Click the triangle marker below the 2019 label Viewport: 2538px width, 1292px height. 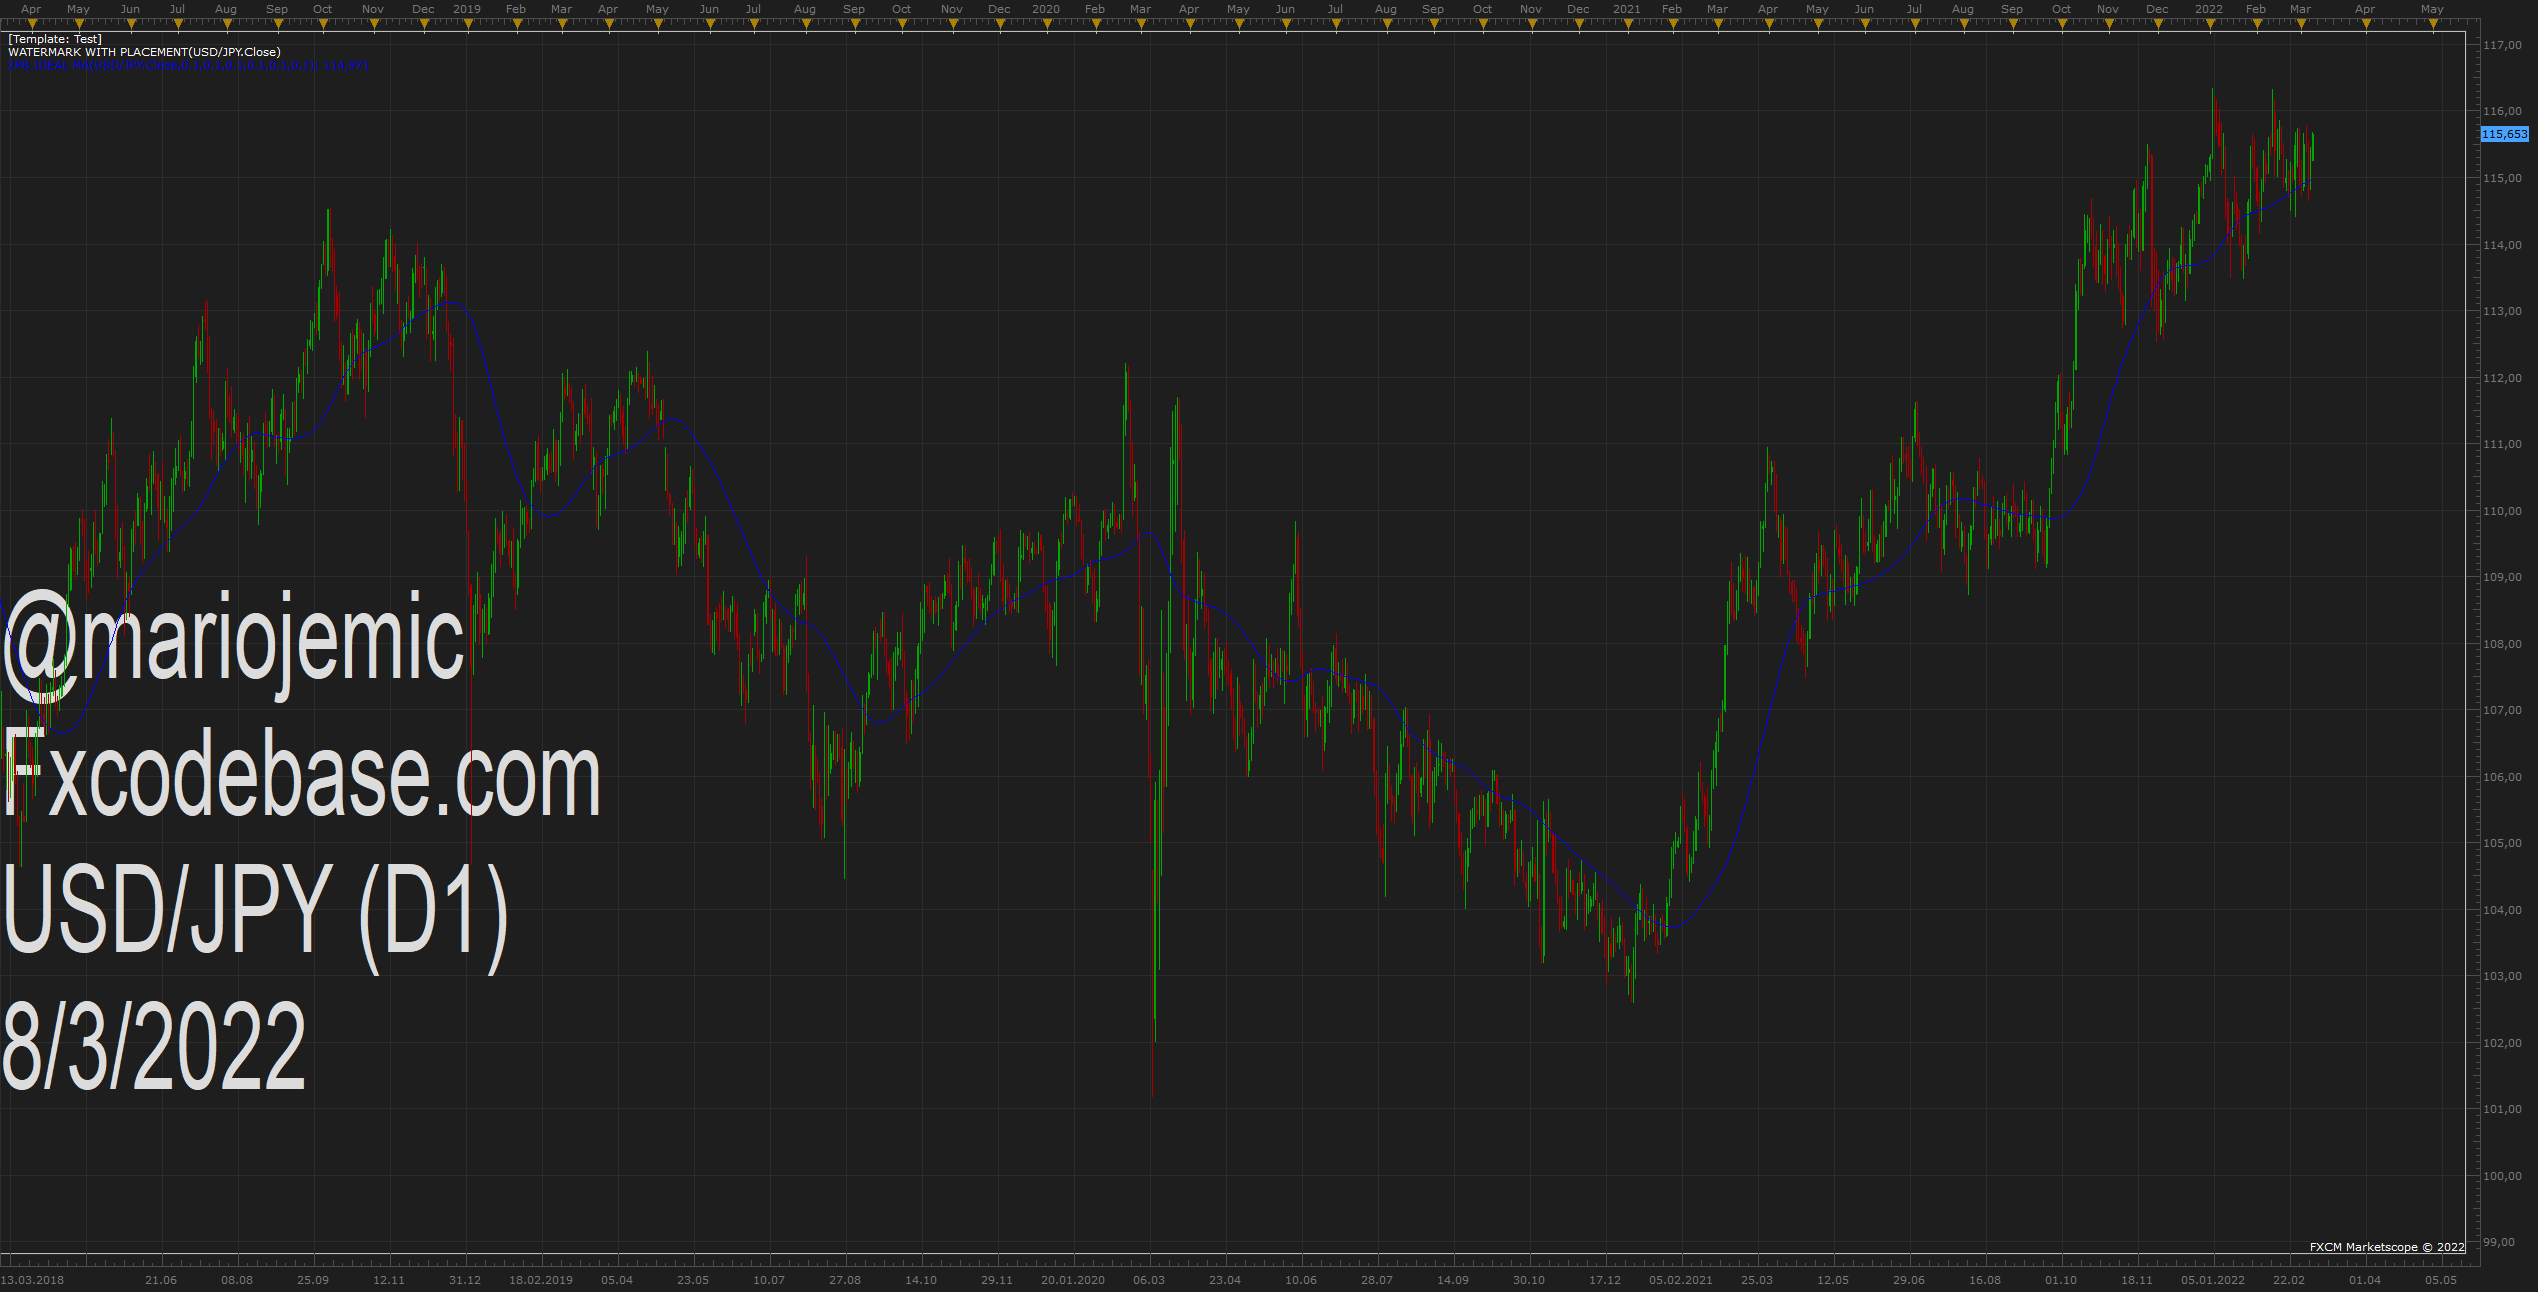point(467,25)
